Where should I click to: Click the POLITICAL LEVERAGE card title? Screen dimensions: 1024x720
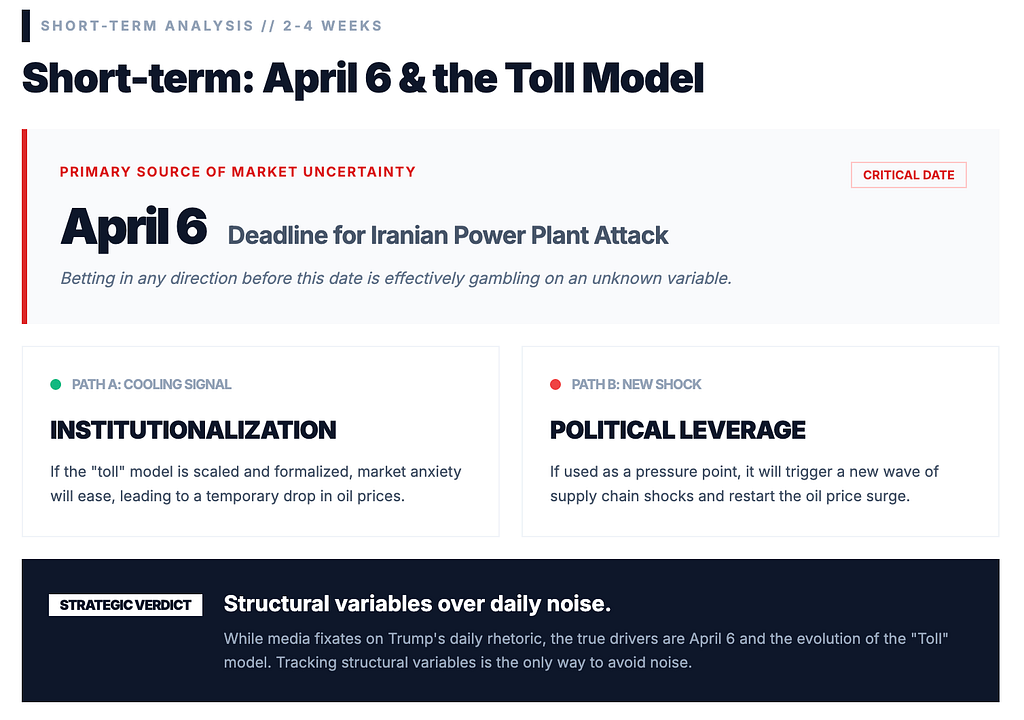tap(677, 430)
